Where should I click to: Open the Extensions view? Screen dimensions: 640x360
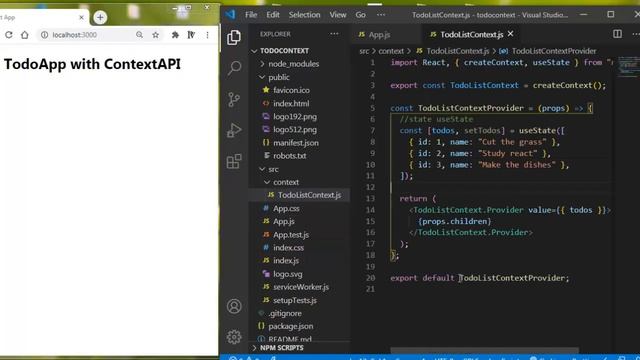[234, 161]
